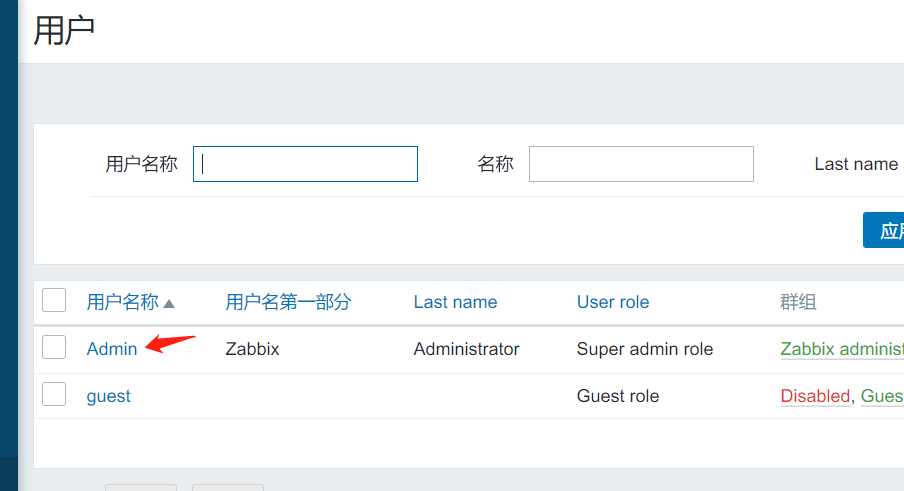The image size is (904, 491).
Task: Open the guest user link
Action: coord(108,396)
